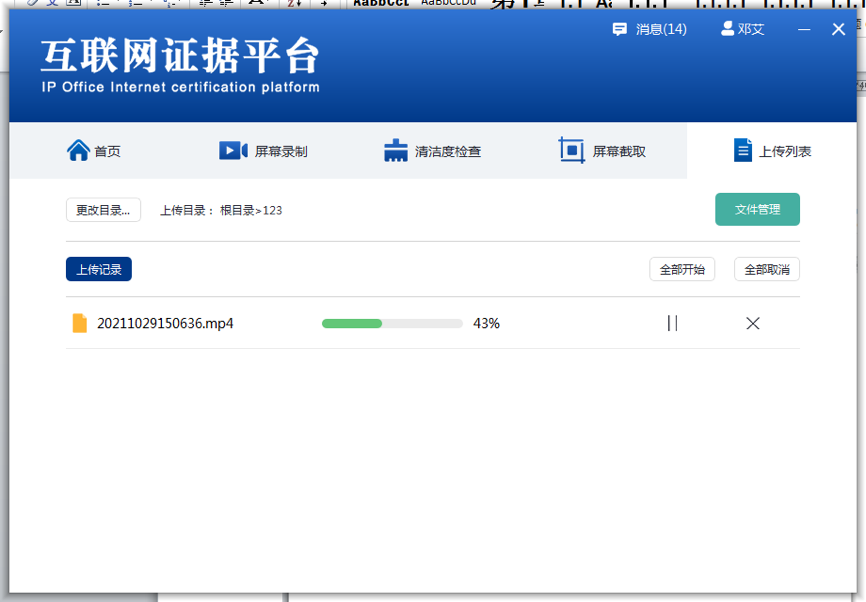Select the file name 20211029150636.mp4
The height and width of the screenshot is (602, 866).
click(165, 323)
